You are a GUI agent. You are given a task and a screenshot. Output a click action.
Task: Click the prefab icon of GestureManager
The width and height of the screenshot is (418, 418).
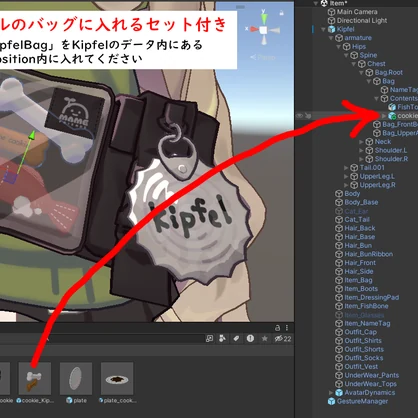point(331,401)
